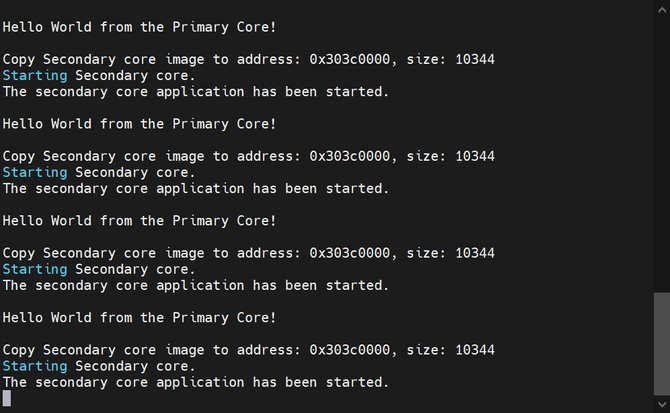
Task: Click the cyan "Starting" word in the bottommost block
Action: [35, 366]
